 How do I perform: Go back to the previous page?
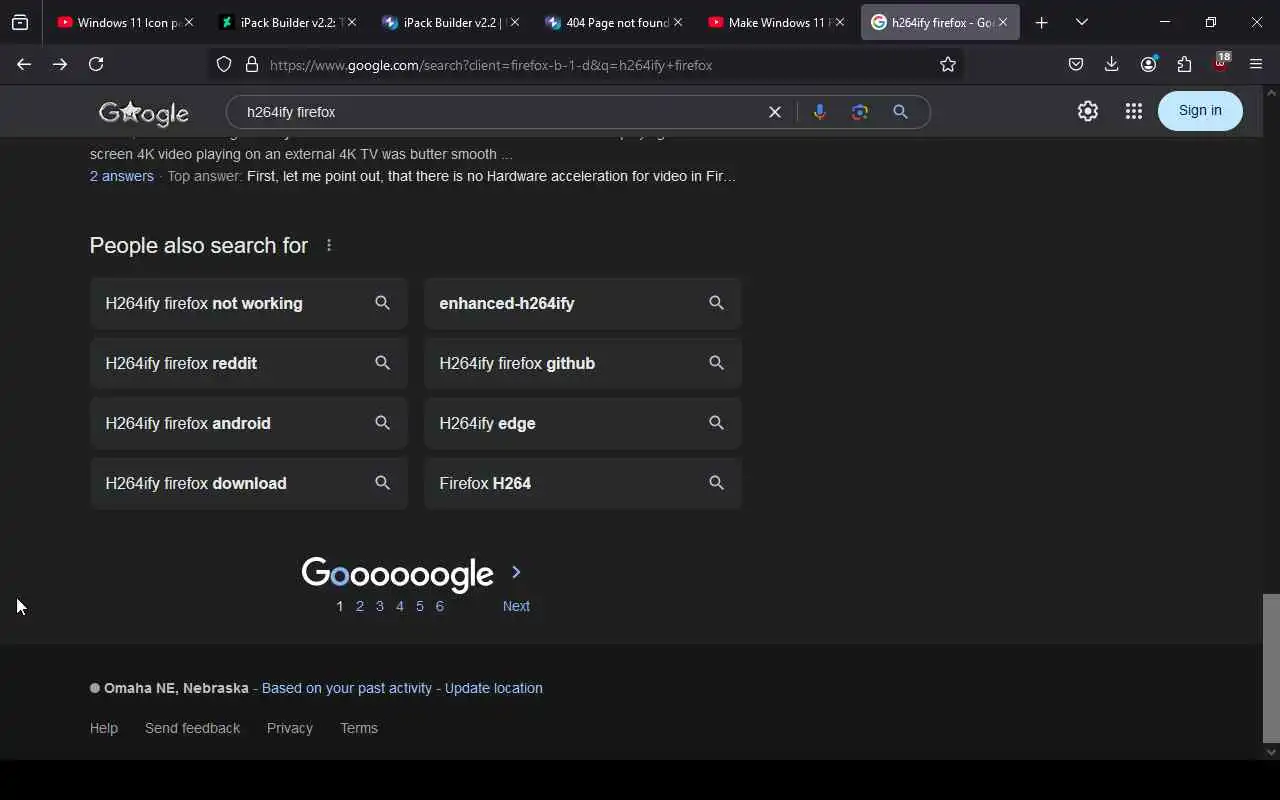tap(24, 64)
